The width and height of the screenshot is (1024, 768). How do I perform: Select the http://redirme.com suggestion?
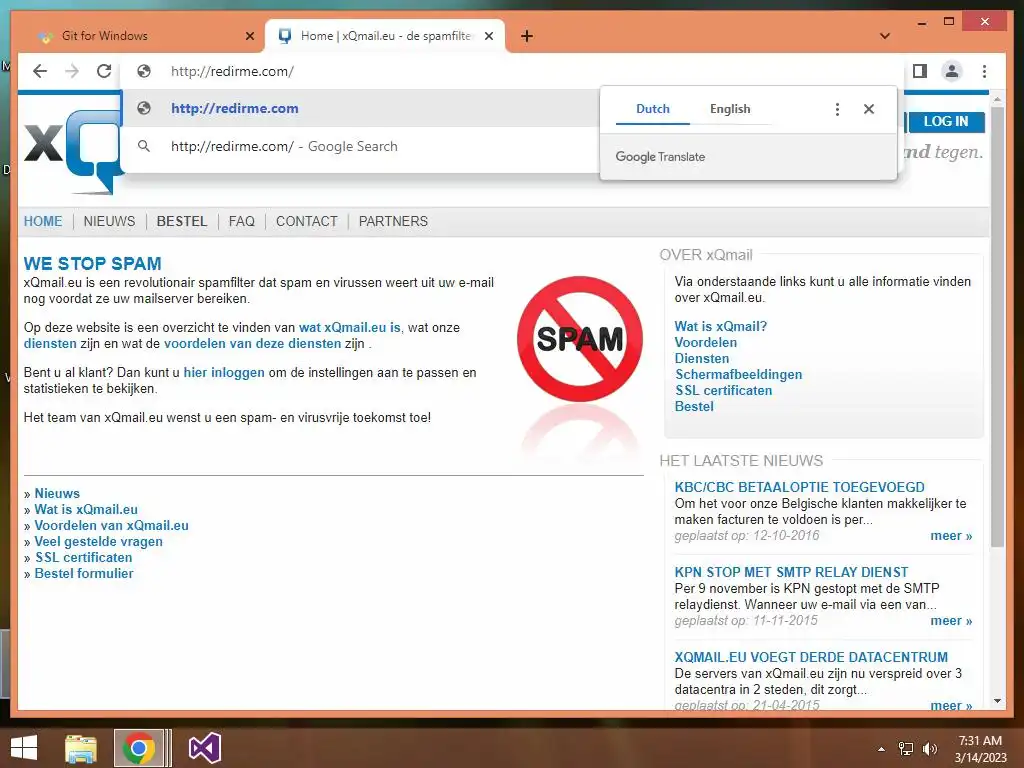[x=360, y=108]
